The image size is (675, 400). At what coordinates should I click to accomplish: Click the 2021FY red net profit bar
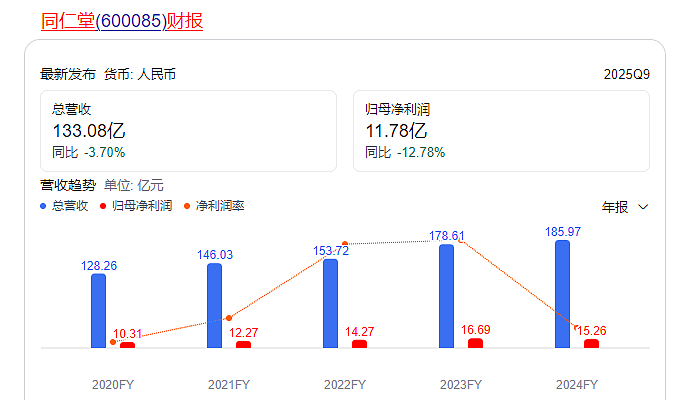point(243,344)
